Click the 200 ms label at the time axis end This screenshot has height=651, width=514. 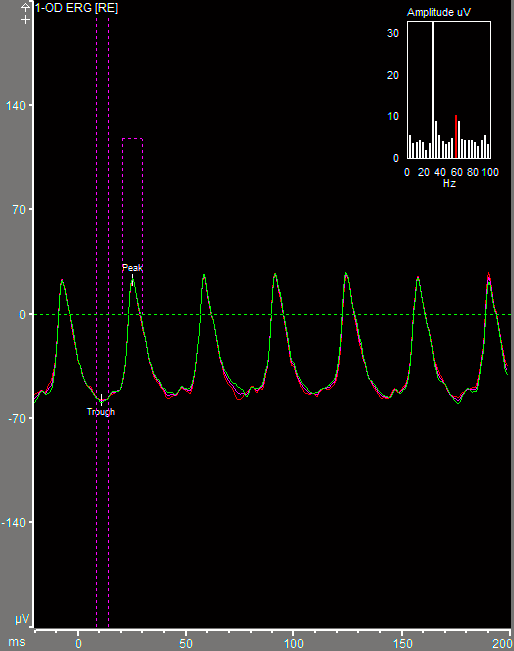point(502,644)
